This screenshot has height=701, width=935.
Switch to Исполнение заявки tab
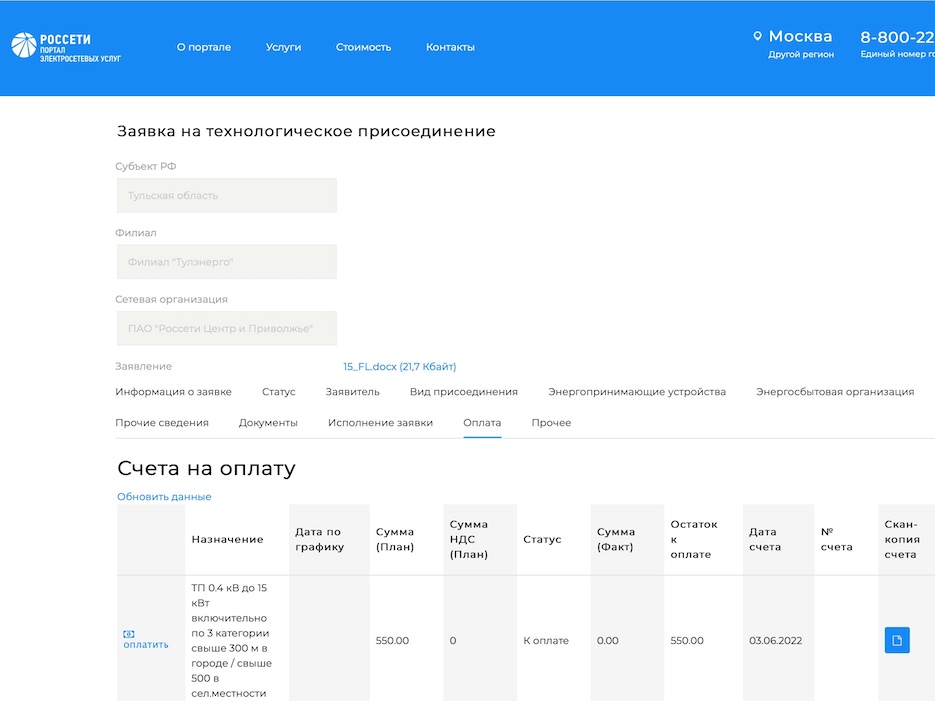coord(380,423)
